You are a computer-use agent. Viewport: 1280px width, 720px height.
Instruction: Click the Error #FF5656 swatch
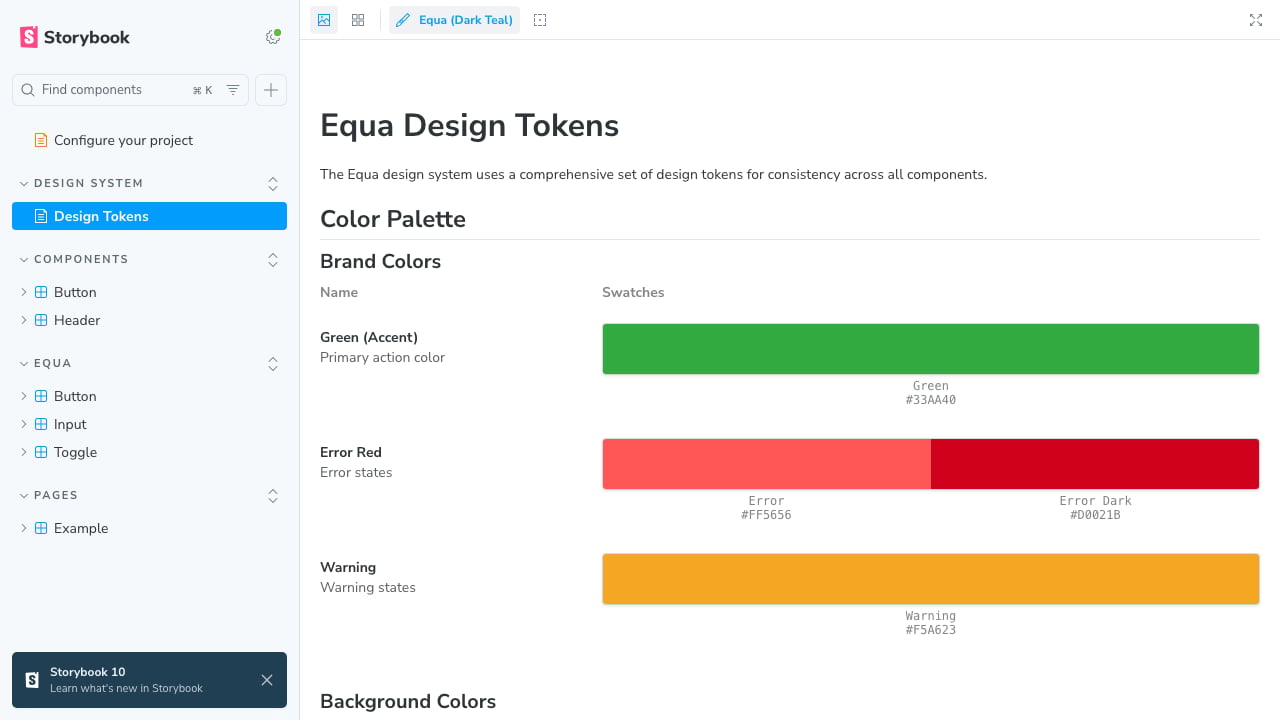point(766,464)
